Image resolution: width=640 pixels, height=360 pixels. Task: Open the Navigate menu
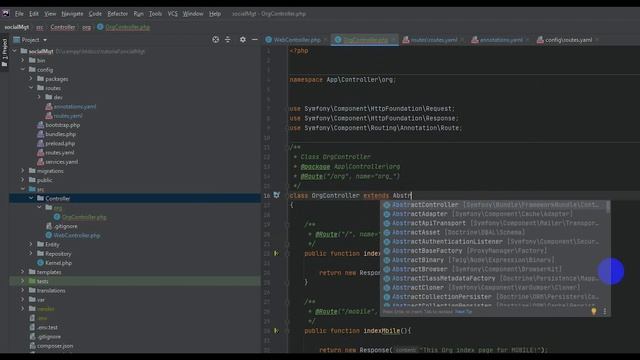(72, 13)
